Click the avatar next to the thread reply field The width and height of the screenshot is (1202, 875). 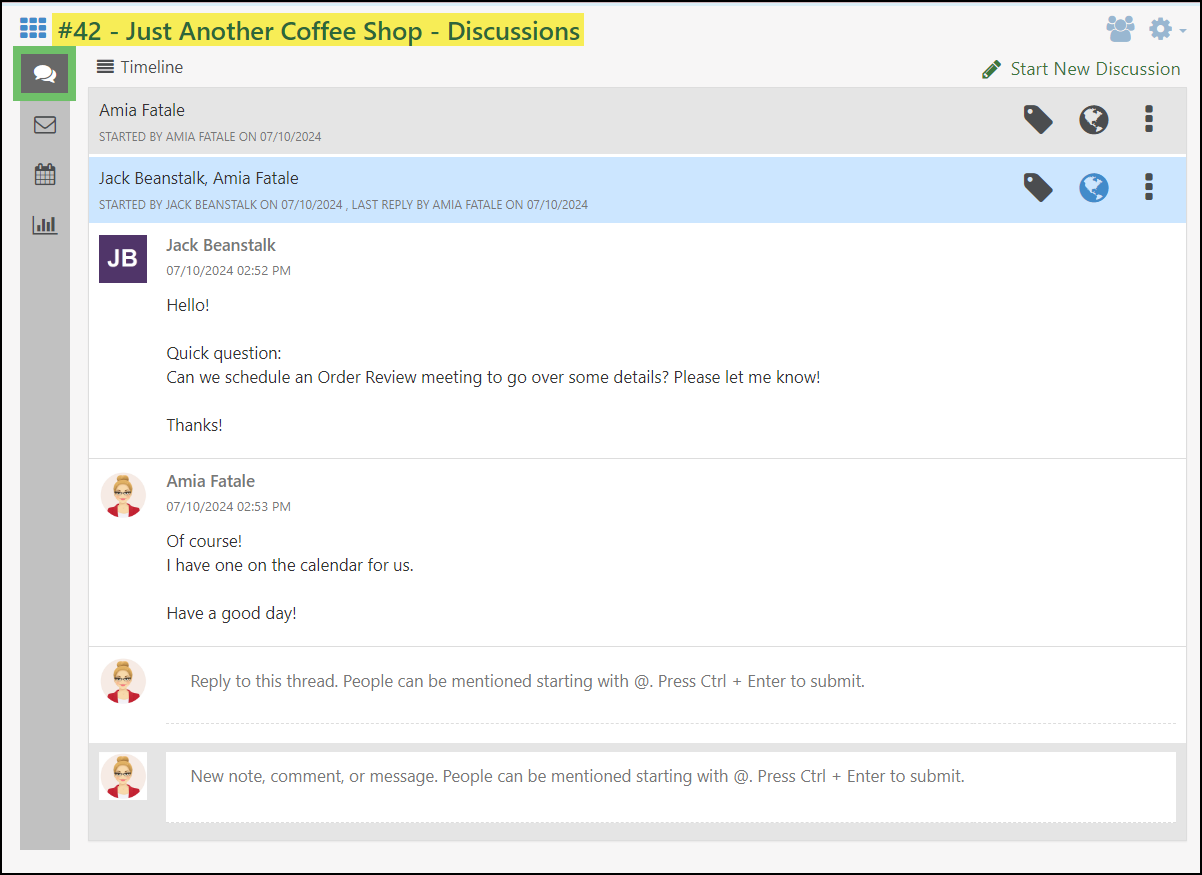point(123,682)
